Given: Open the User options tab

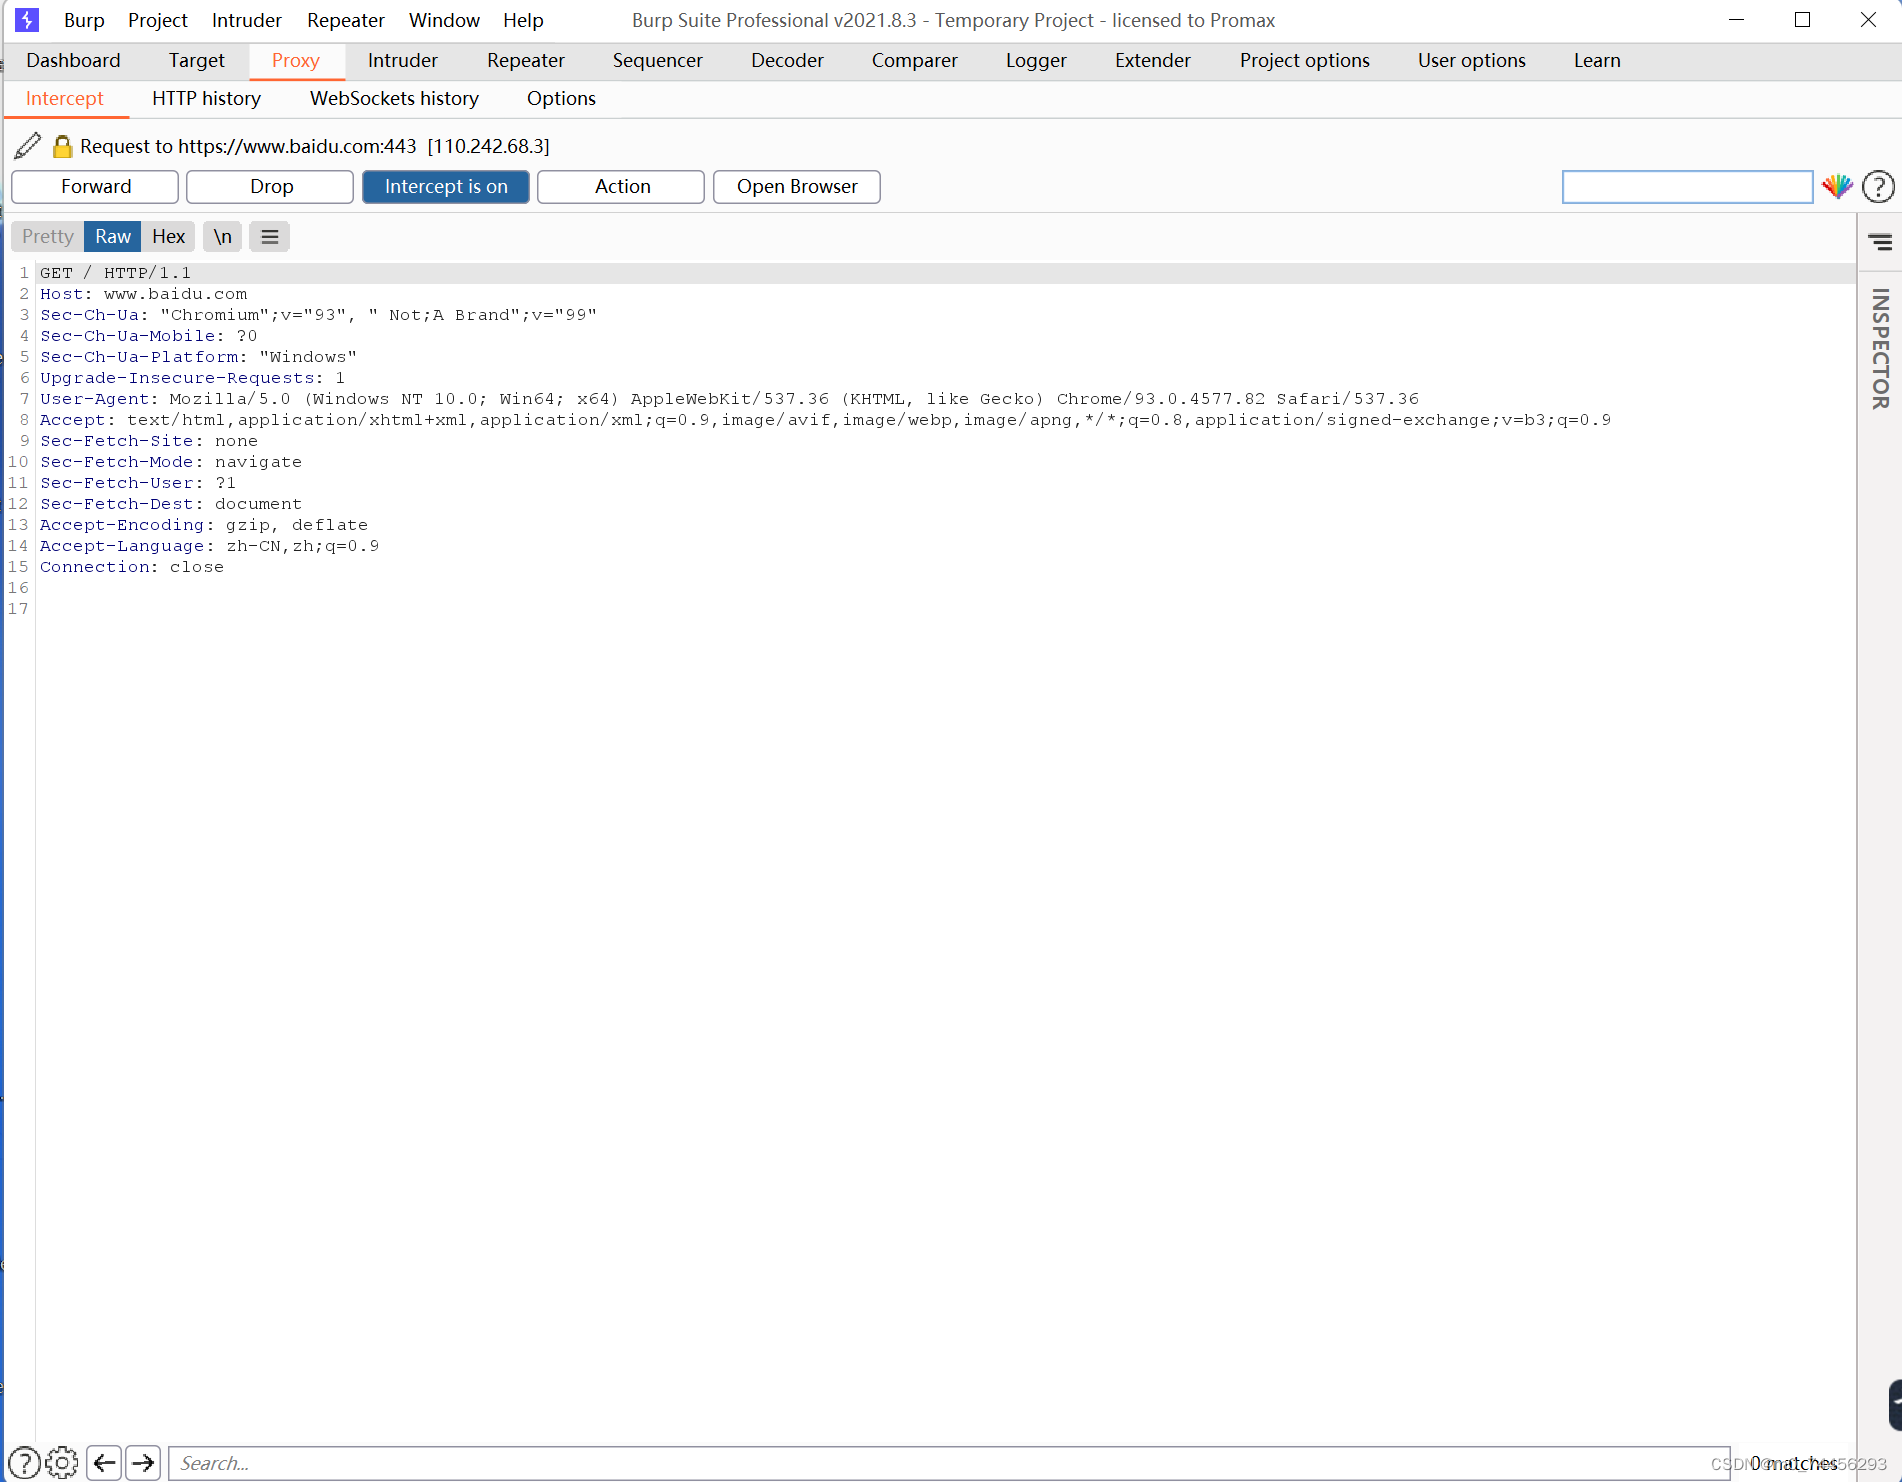Looking at the screenshot, I should coord(1472,61).
